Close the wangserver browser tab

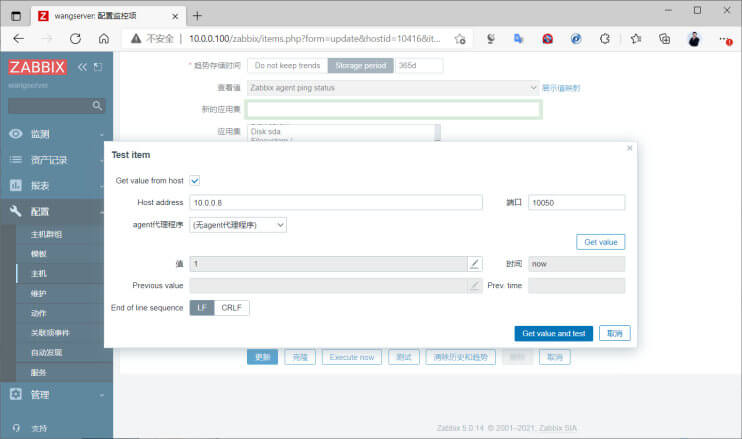175,16
